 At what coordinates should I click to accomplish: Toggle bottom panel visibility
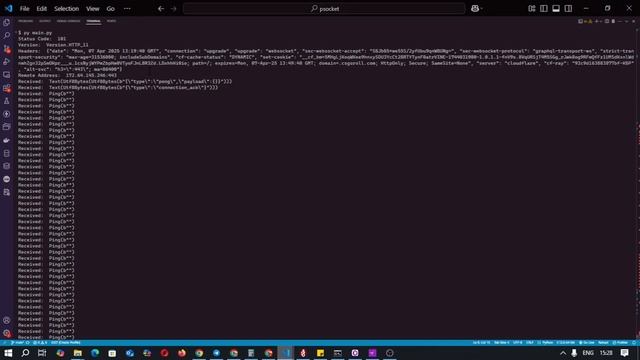coord(556,9)
